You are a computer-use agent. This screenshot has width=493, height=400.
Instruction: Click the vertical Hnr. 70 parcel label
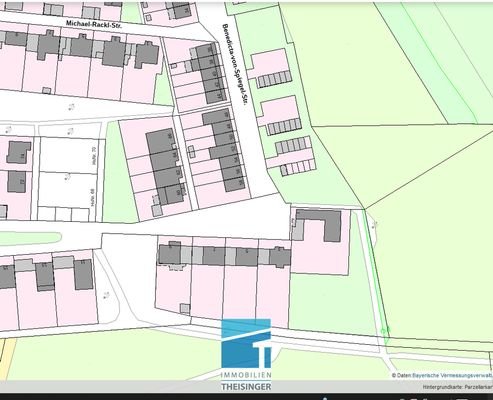93,156
